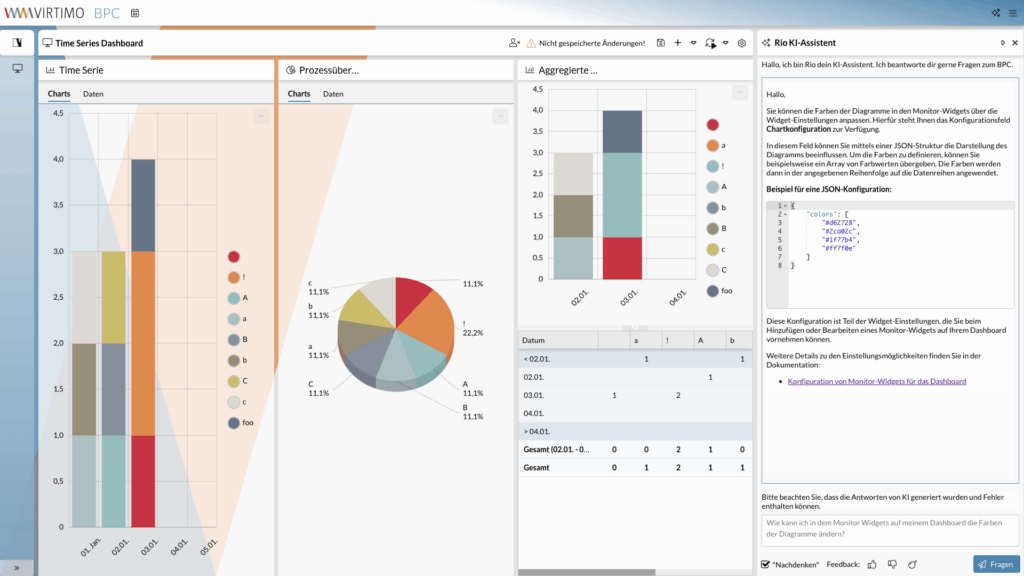Close the Rio KI-Assistent panel

(x=1015, y=43)
